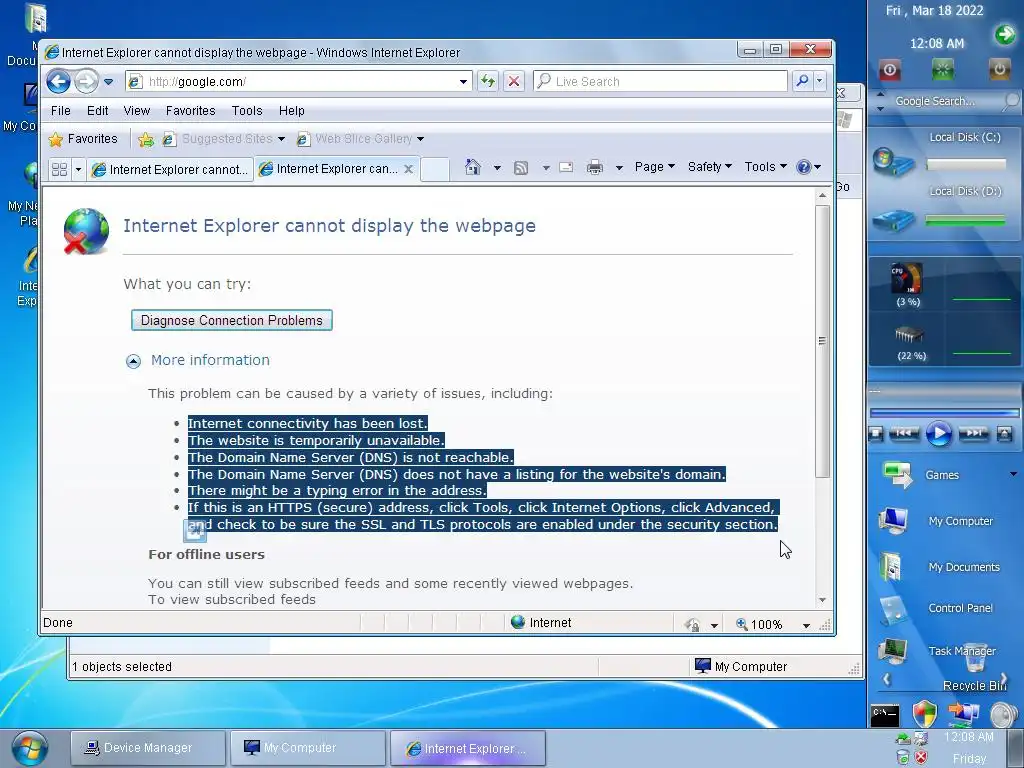Click the Live Search magnifier button
1024x768 pixels.
tap(802, 81)
